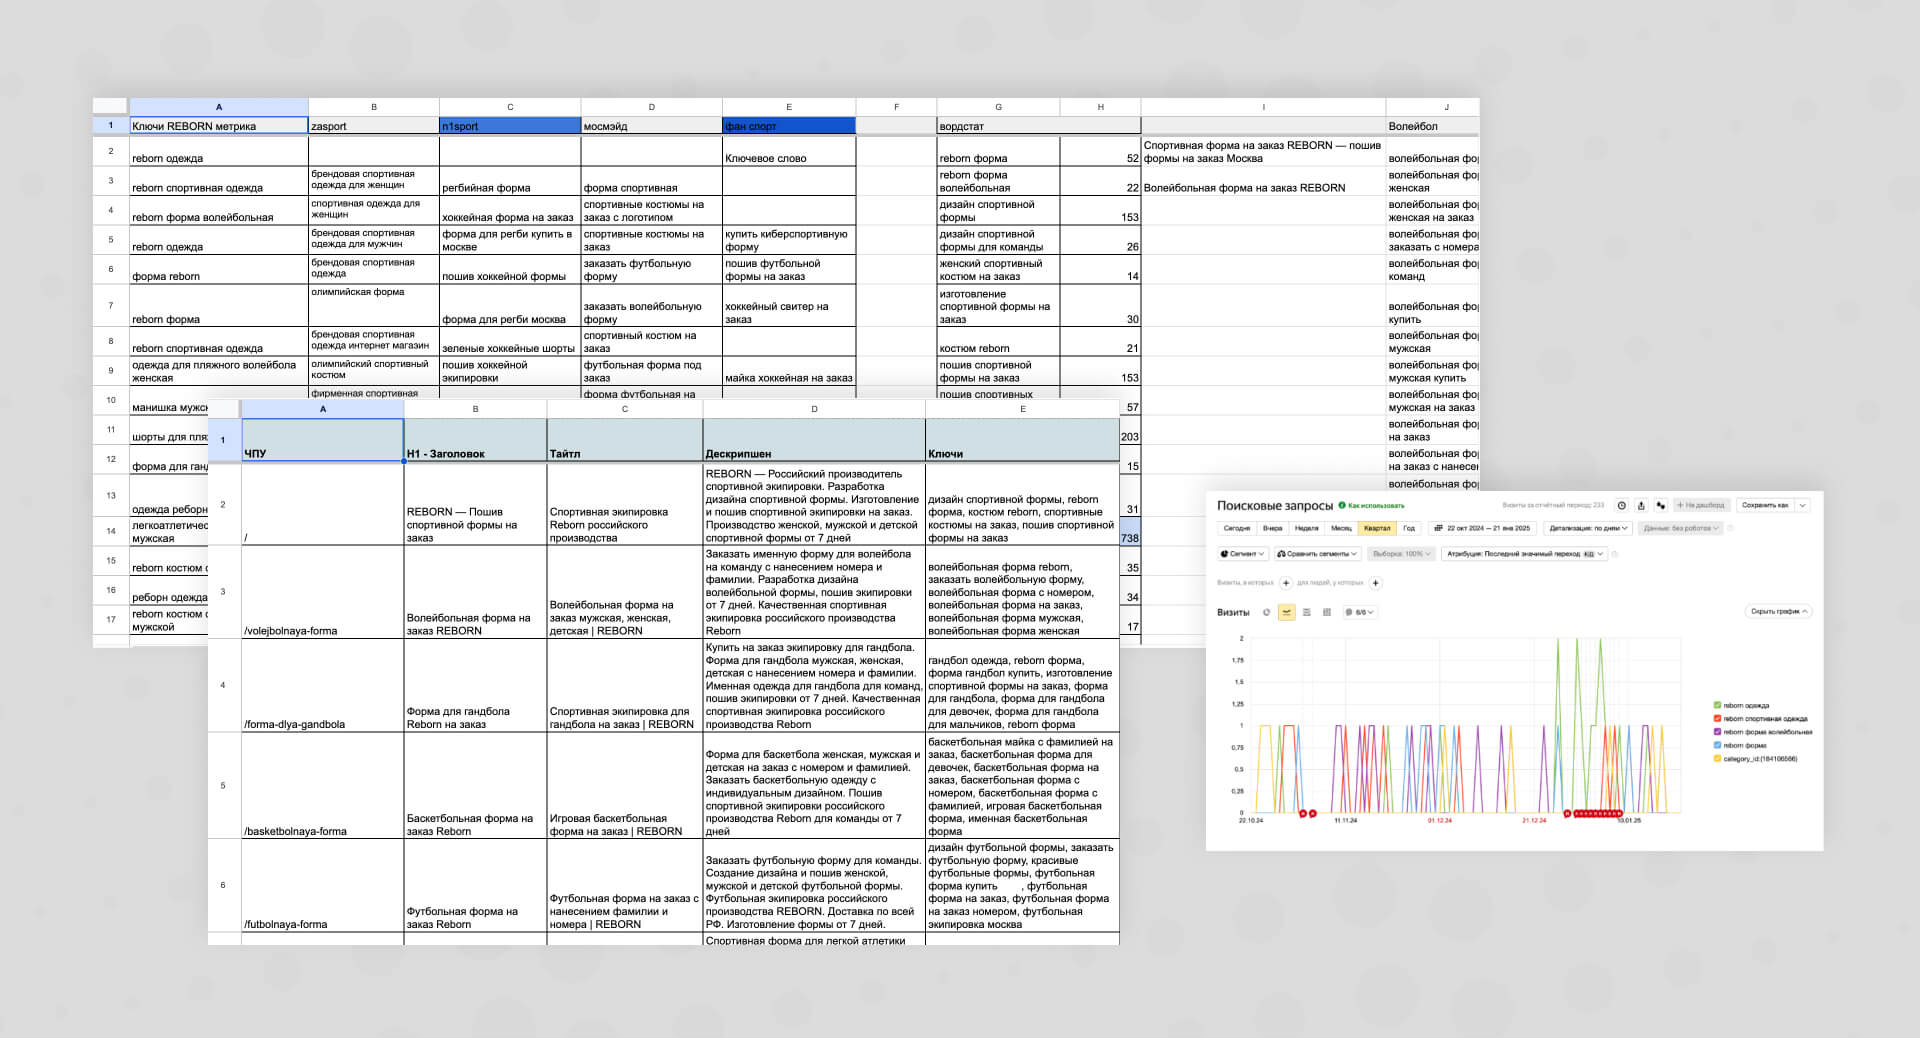This screenshot has width=1920, height=1038.
Task: Select cell Ключи REBORN метрика in back spreadsheet
Action: pos(219,126)
